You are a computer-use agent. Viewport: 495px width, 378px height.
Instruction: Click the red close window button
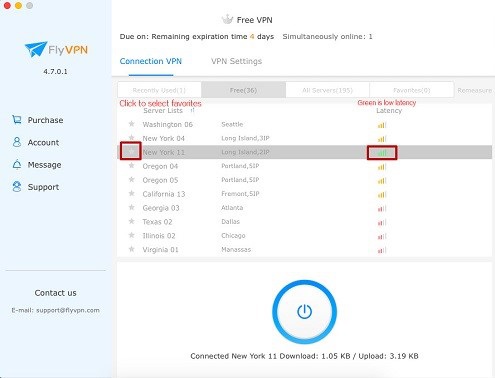click(7, 5)
